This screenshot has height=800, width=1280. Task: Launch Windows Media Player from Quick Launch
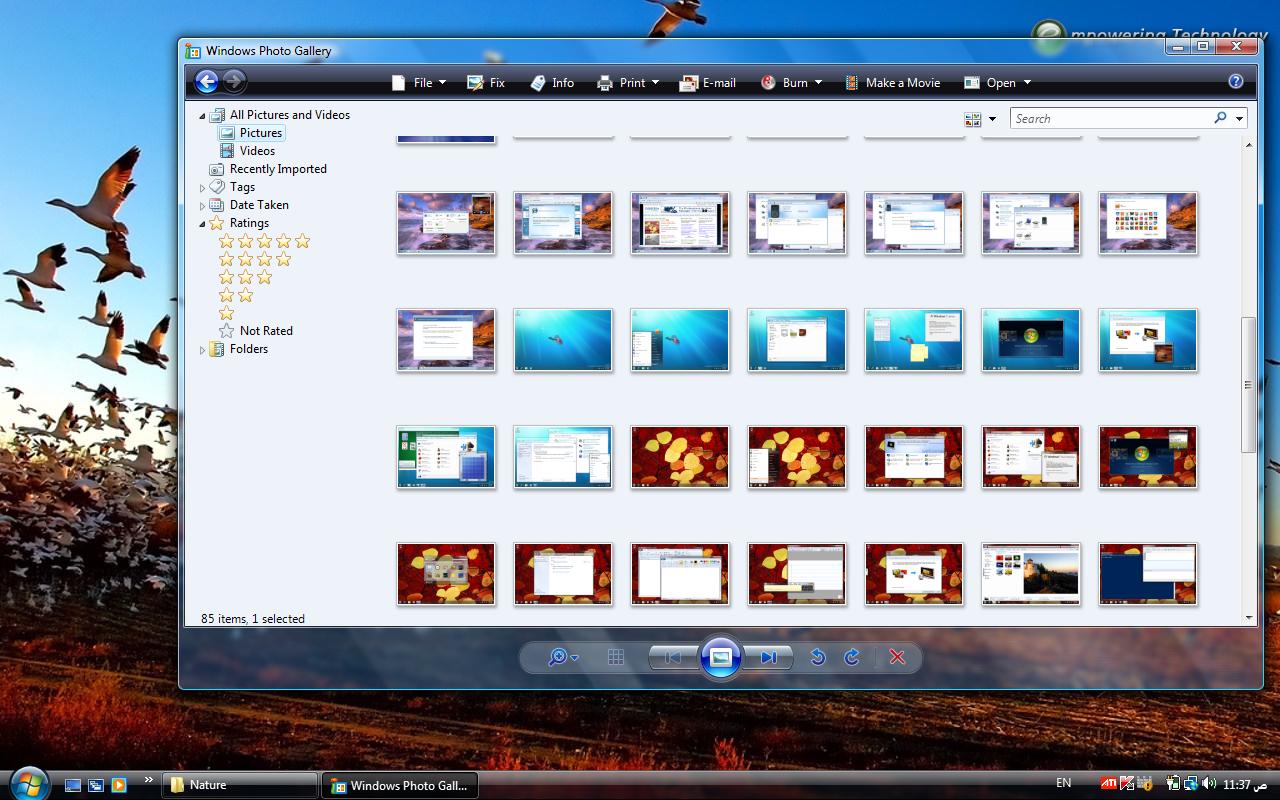pyautogui.click(x=119, y=785)
